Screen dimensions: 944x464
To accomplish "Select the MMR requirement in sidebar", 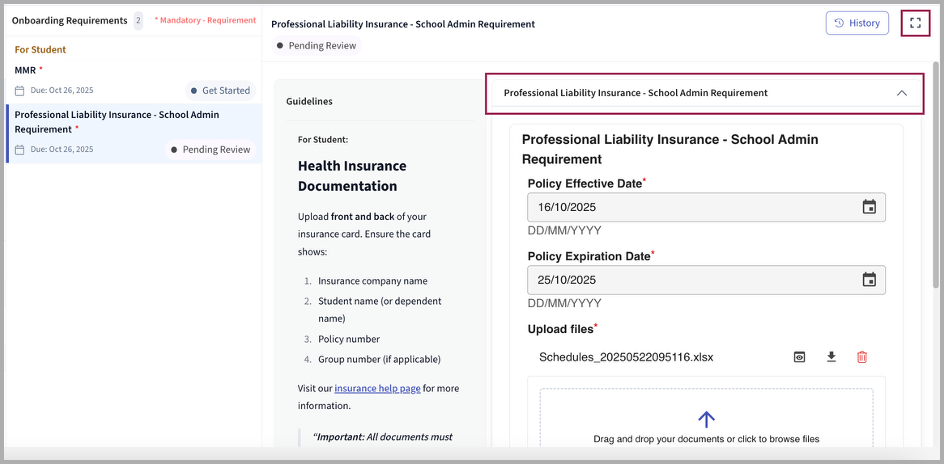I will [x=27, y=70].
